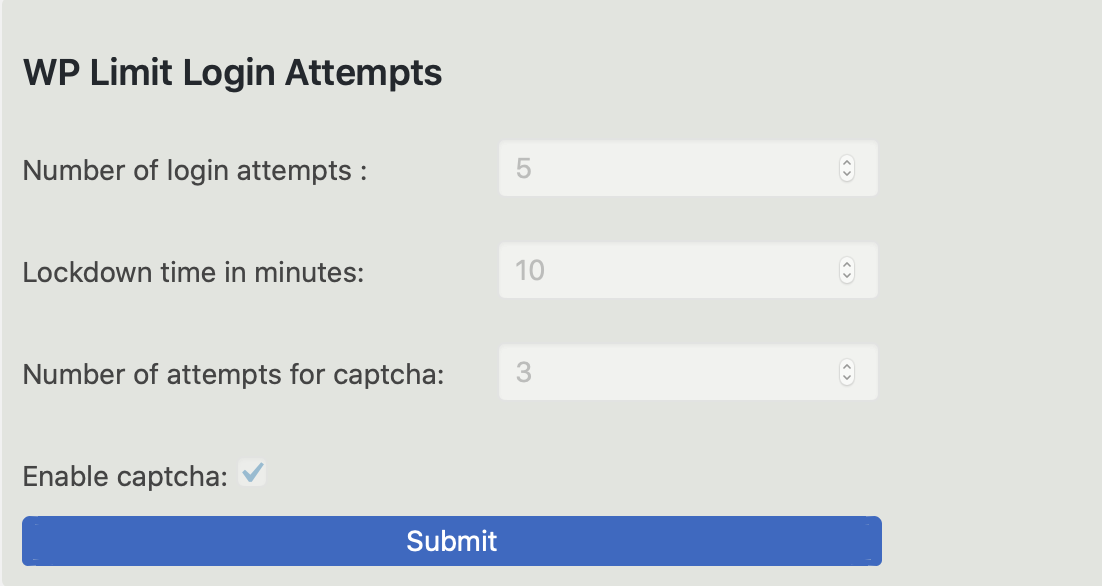This screenshot has width=1102, height=586.
Task: Click the 'Number of login attempts :' label
Action: tap(195, 171)
